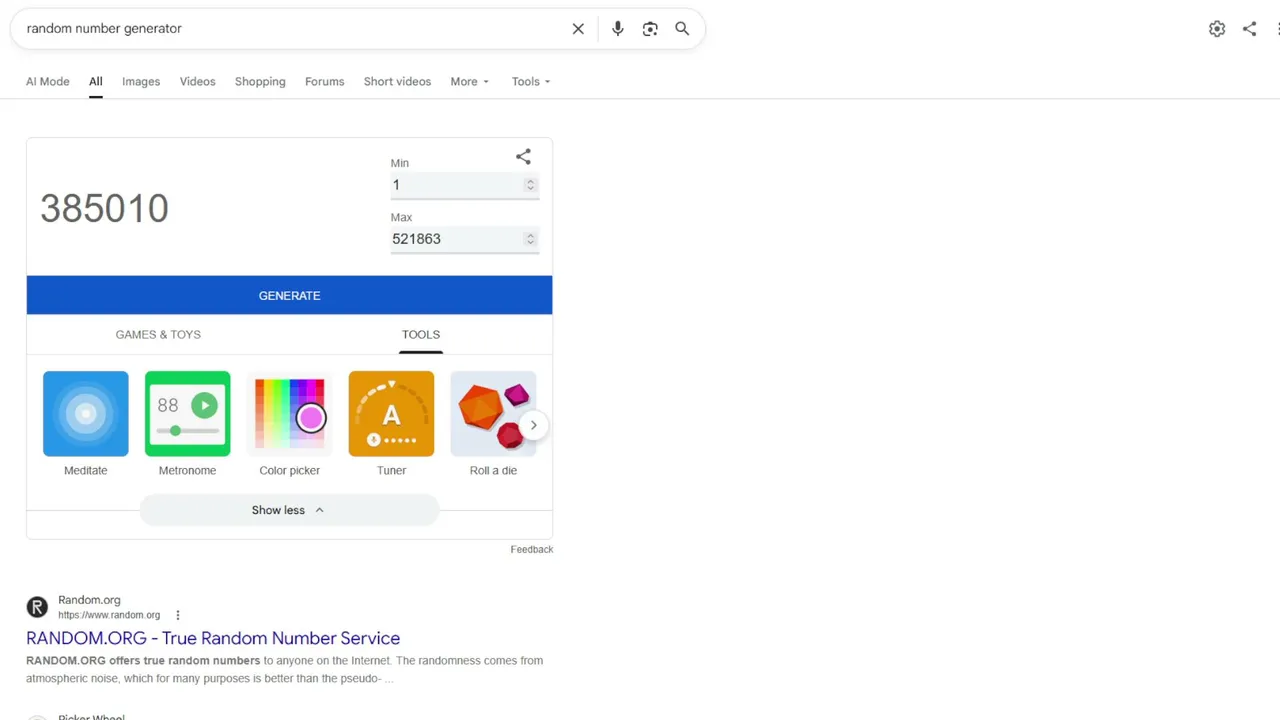
Task: Open Google Lens image search
Action: point(650,29)
